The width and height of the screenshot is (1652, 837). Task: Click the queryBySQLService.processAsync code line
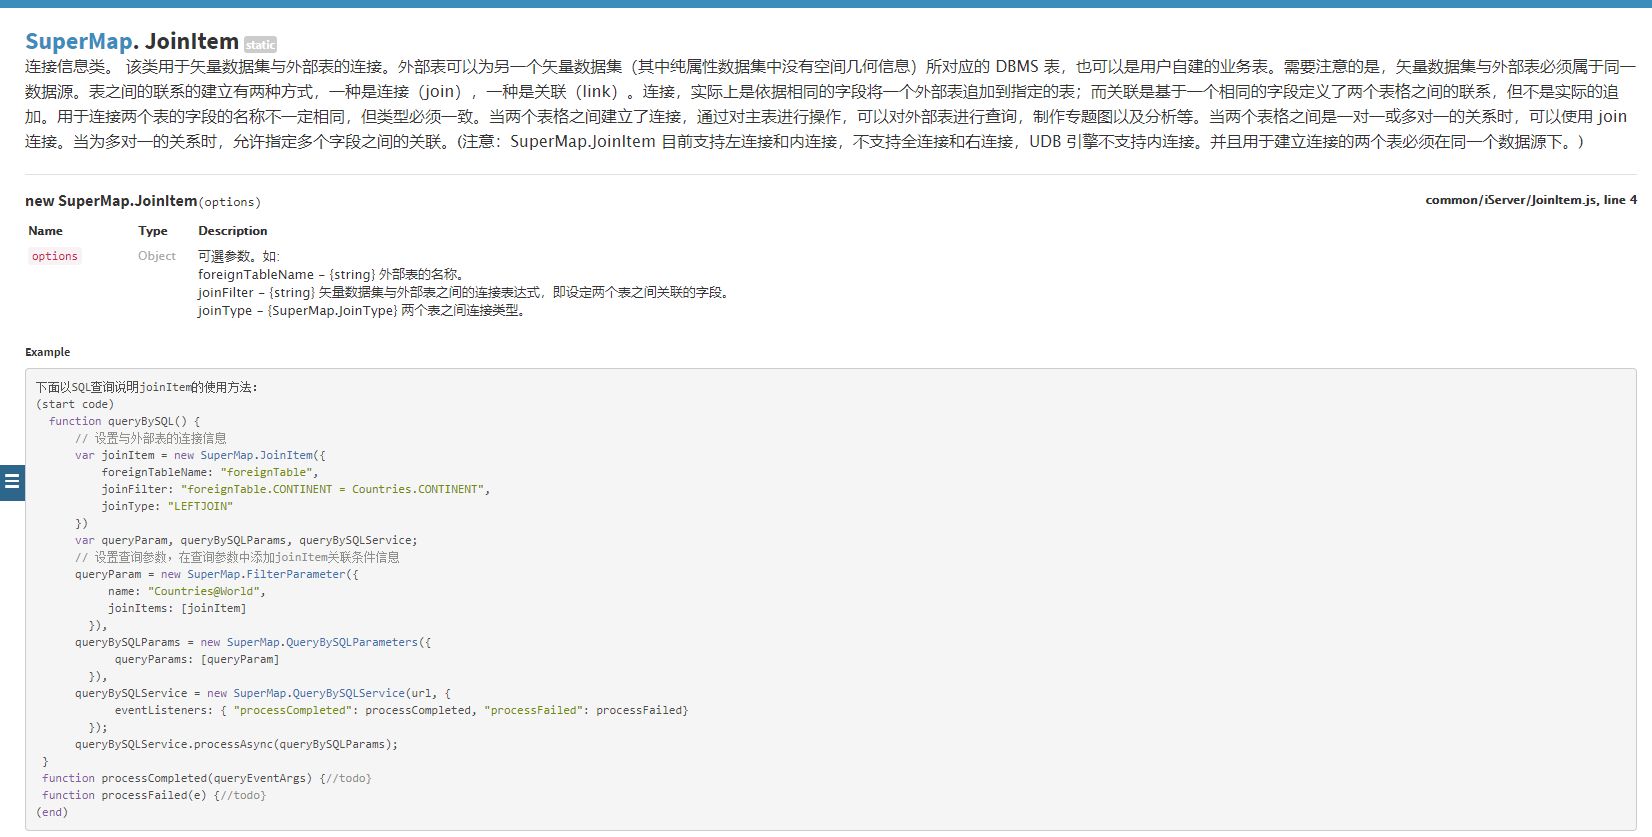(236, 744)
